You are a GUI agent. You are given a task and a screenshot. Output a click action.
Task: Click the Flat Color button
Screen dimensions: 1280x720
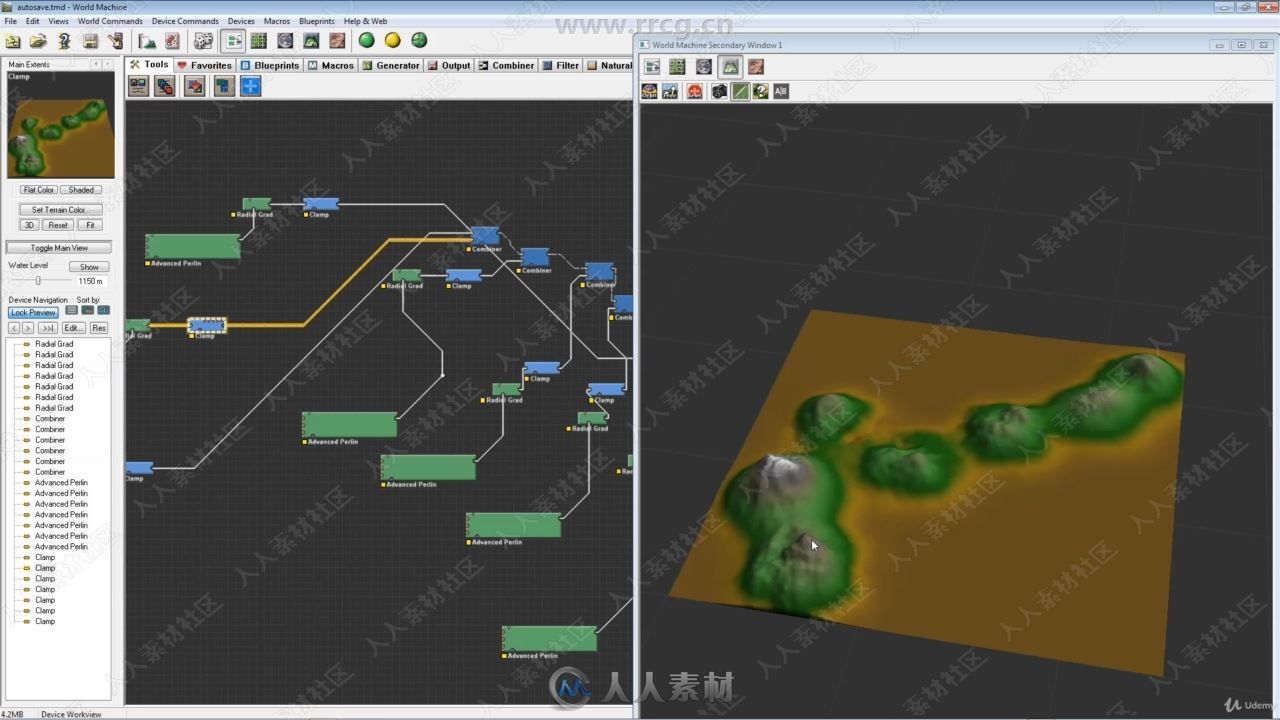coord(38,190)
